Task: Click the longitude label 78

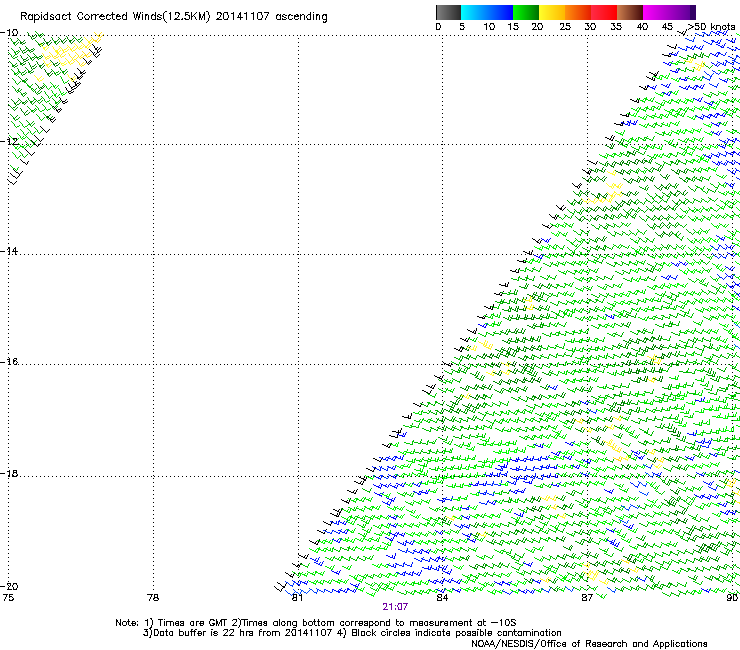Action: (x=153, y=598)
